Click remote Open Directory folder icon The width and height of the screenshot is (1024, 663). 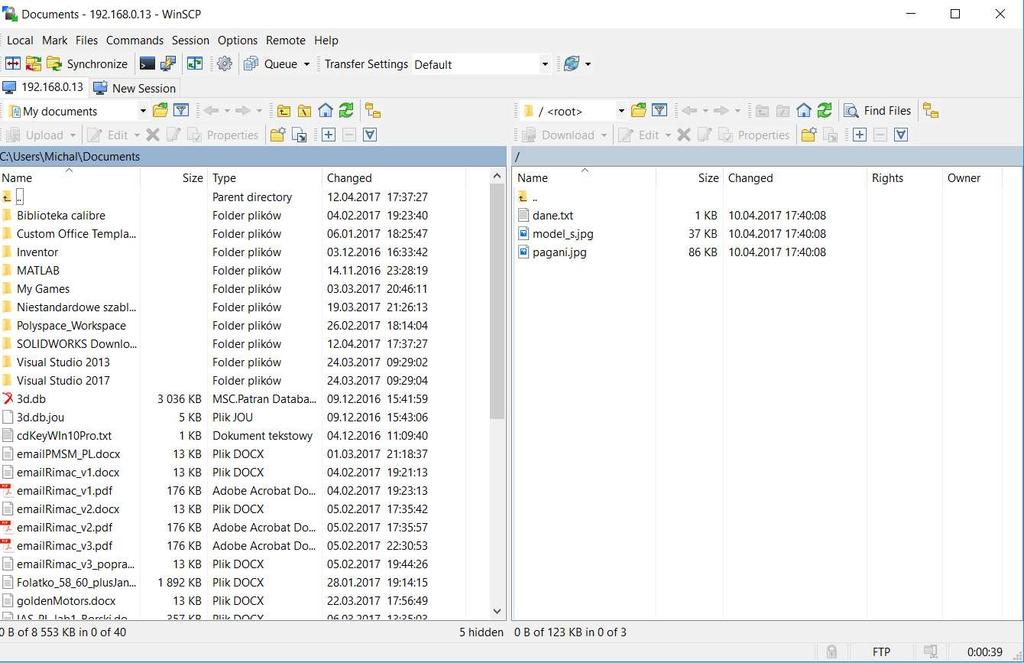[639, 110]
